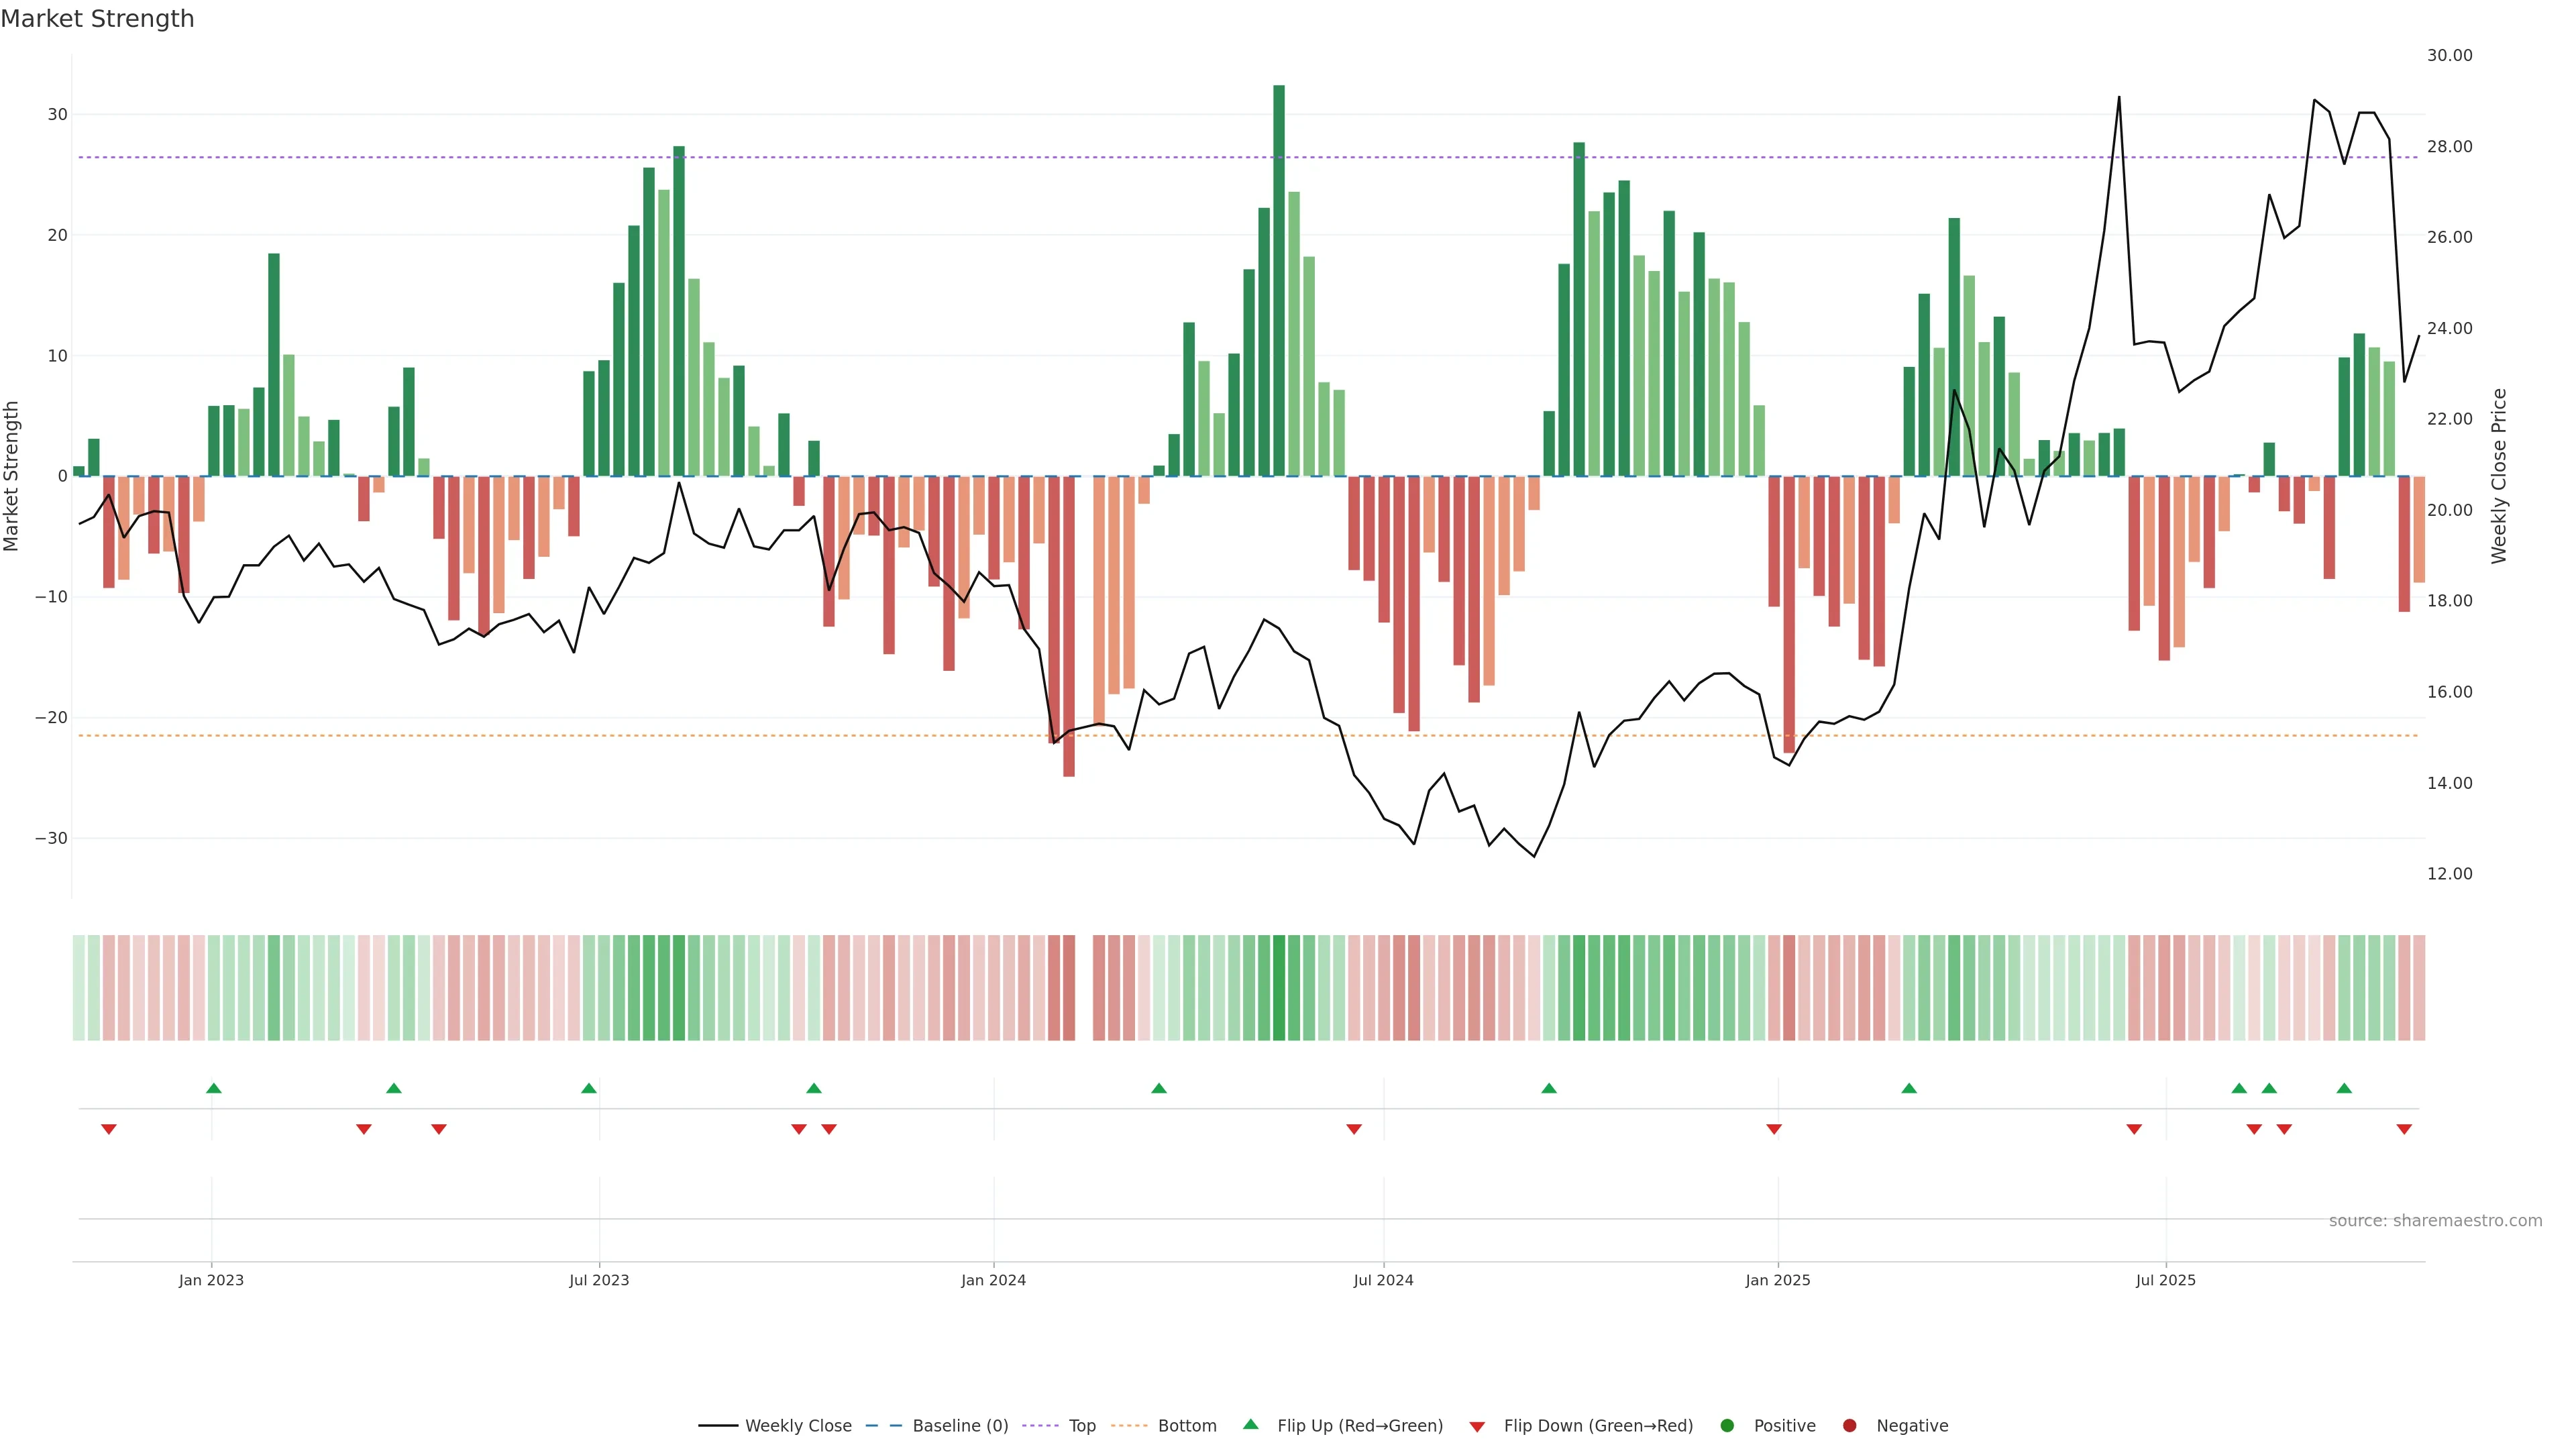Viewport: 2576px width, 1449px height.
Task: Toggle the Top dotted line legend
Action: tap(1081, 1425)
